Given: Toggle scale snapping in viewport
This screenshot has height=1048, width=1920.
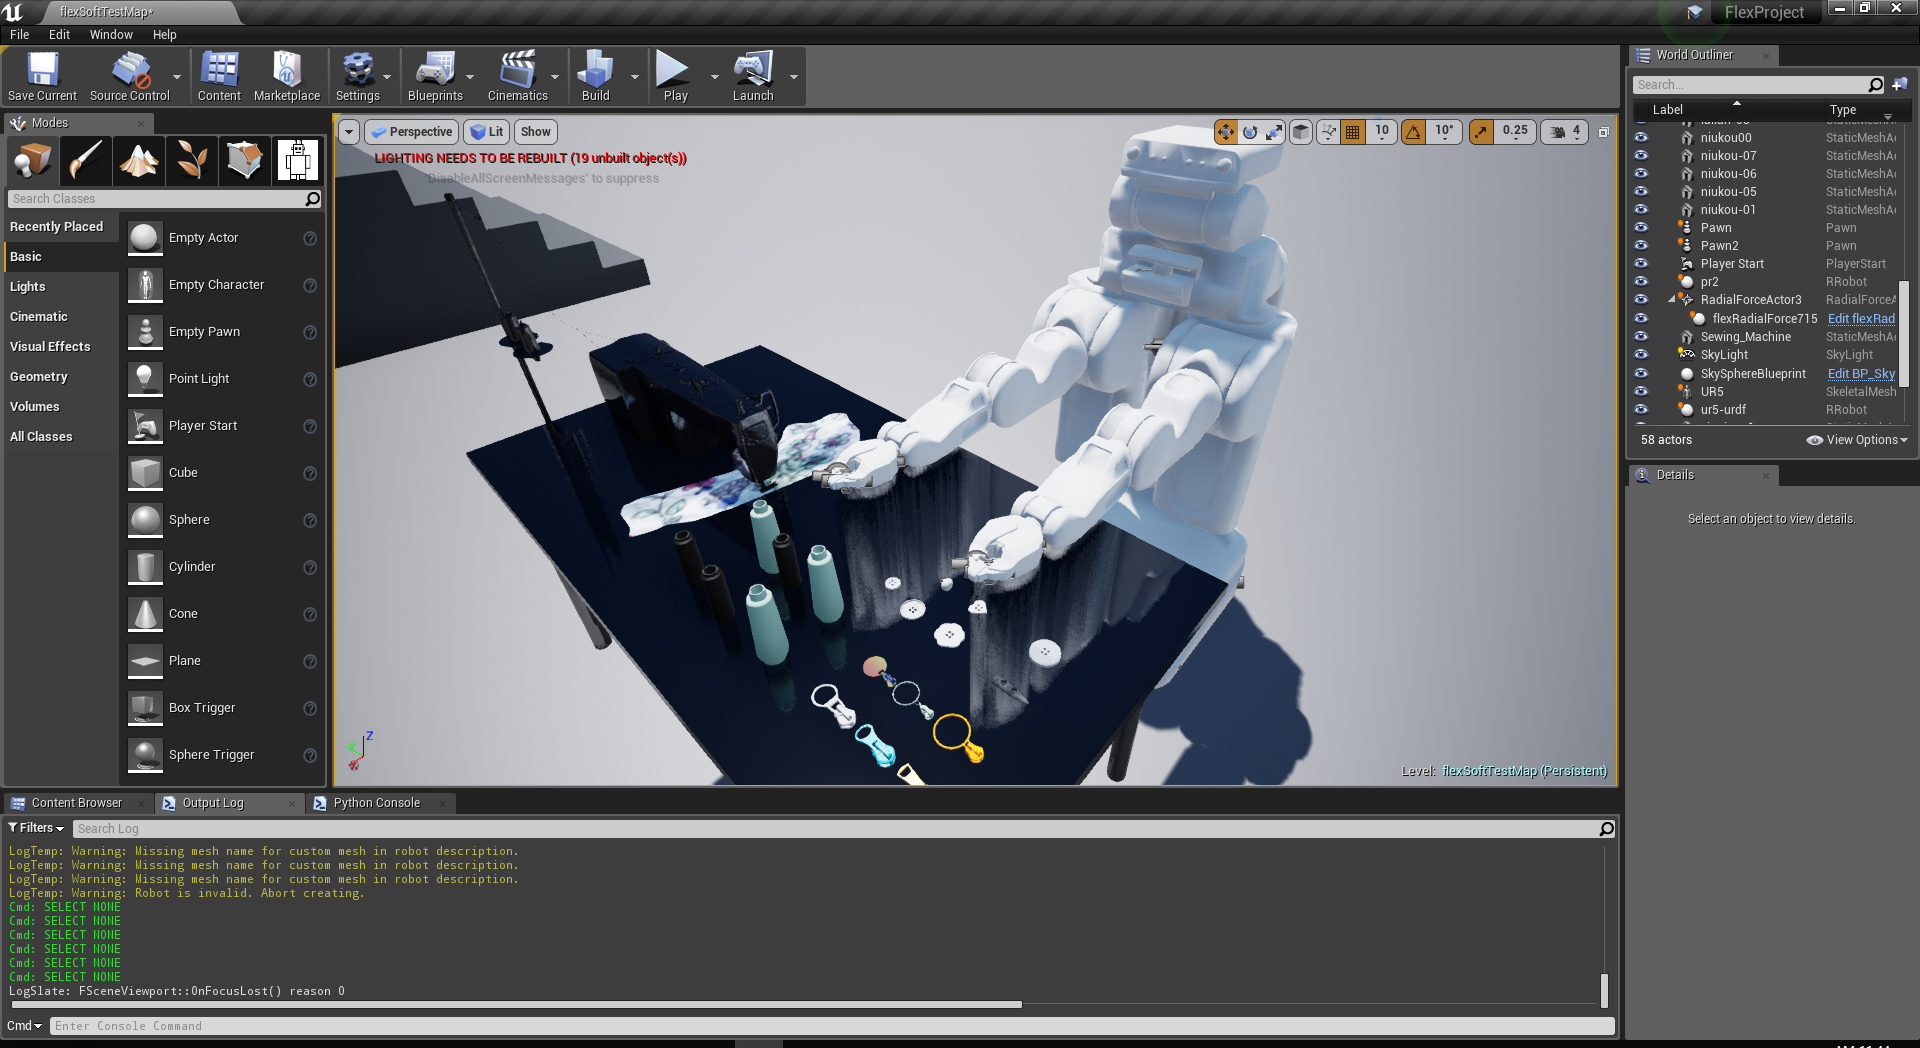Looking at the screenshot, I should [1481, 132].
